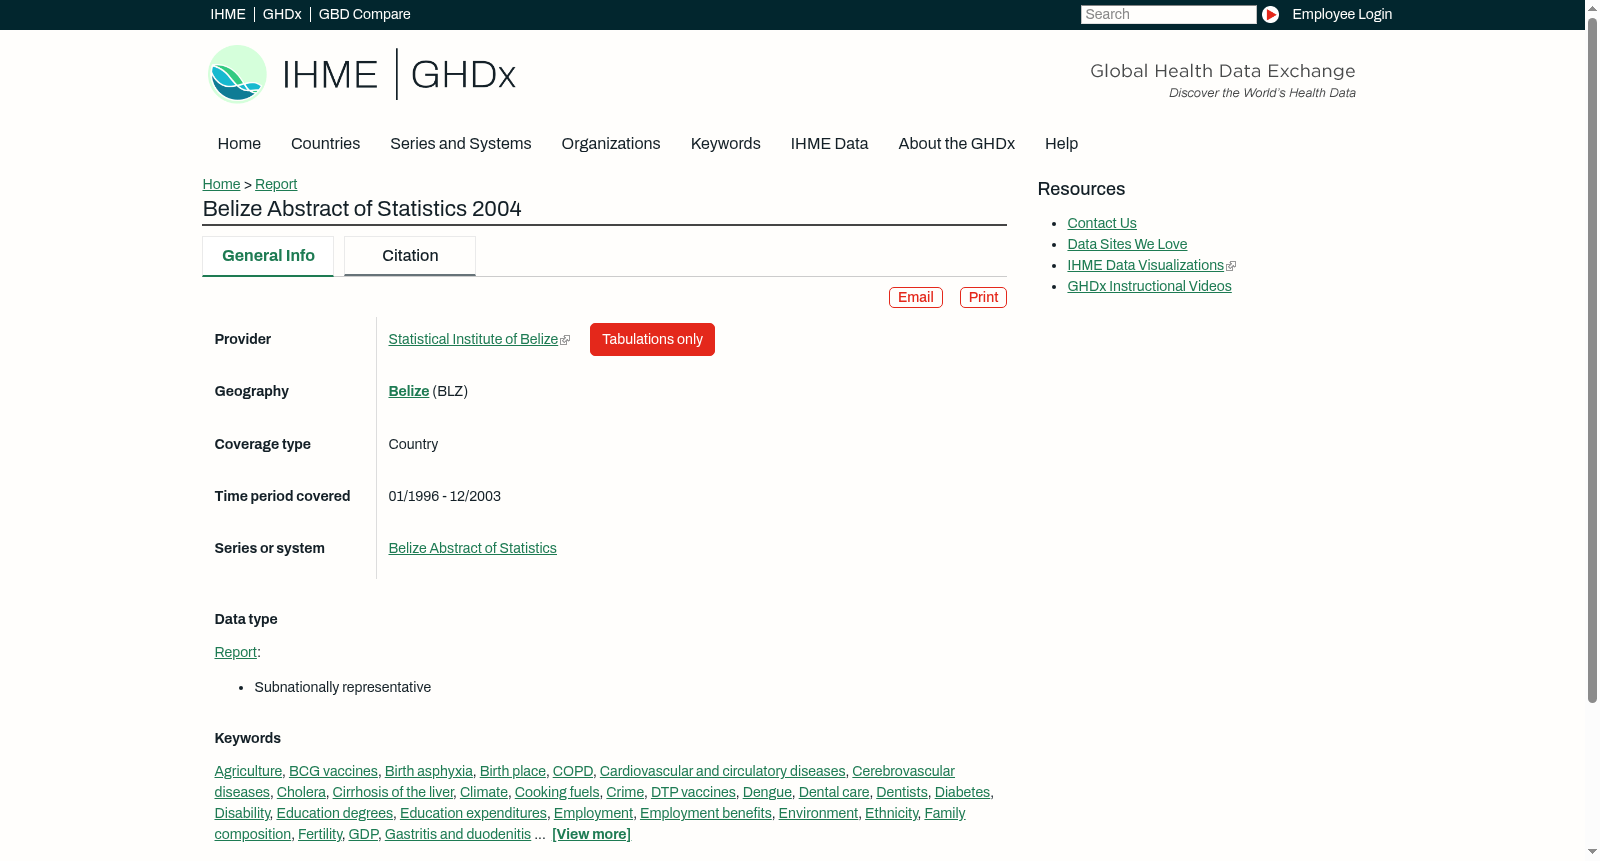Open the Report data type link

(x=236, y=652)
